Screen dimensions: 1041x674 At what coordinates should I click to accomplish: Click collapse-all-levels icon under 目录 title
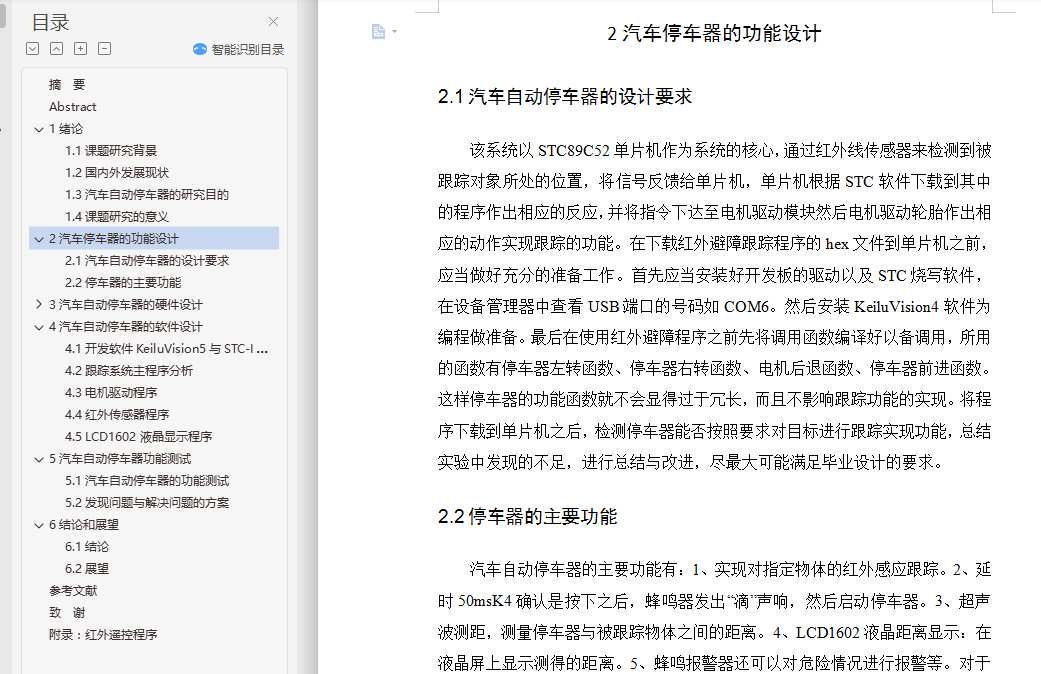tap(56, 48)
